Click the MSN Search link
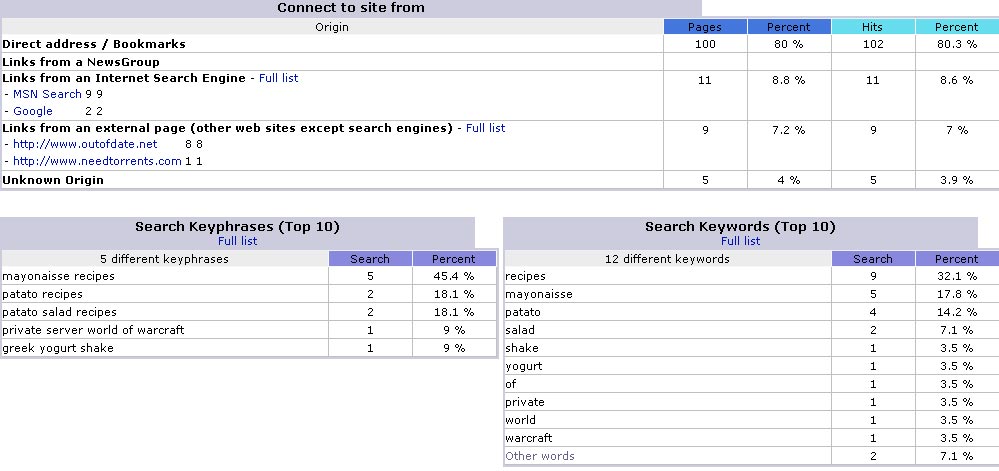 pos(47,94)
